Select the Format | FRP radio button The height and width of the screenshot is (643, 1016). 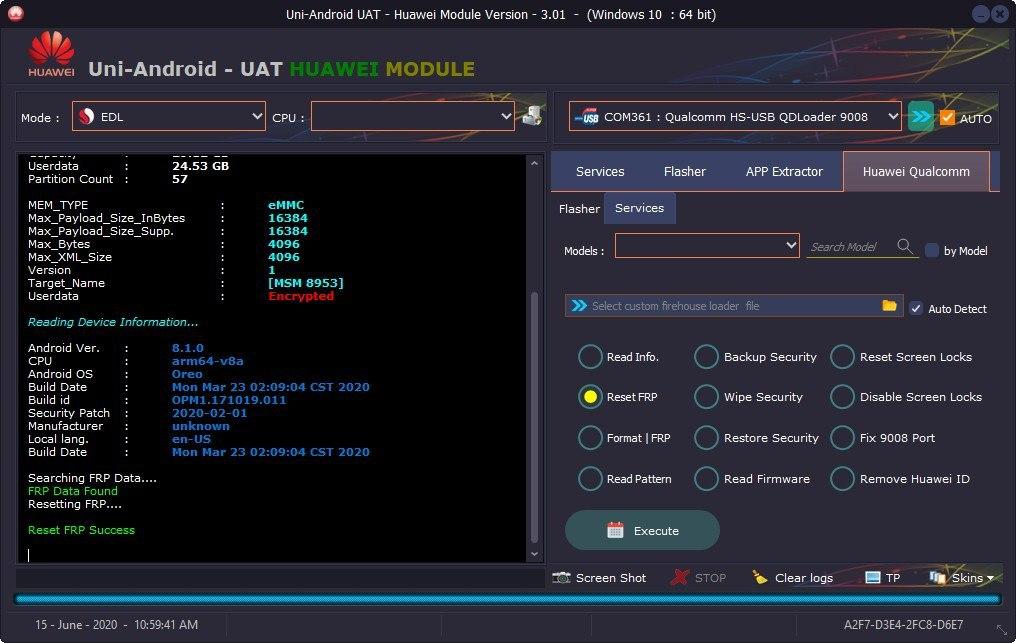tap(590, 438)
